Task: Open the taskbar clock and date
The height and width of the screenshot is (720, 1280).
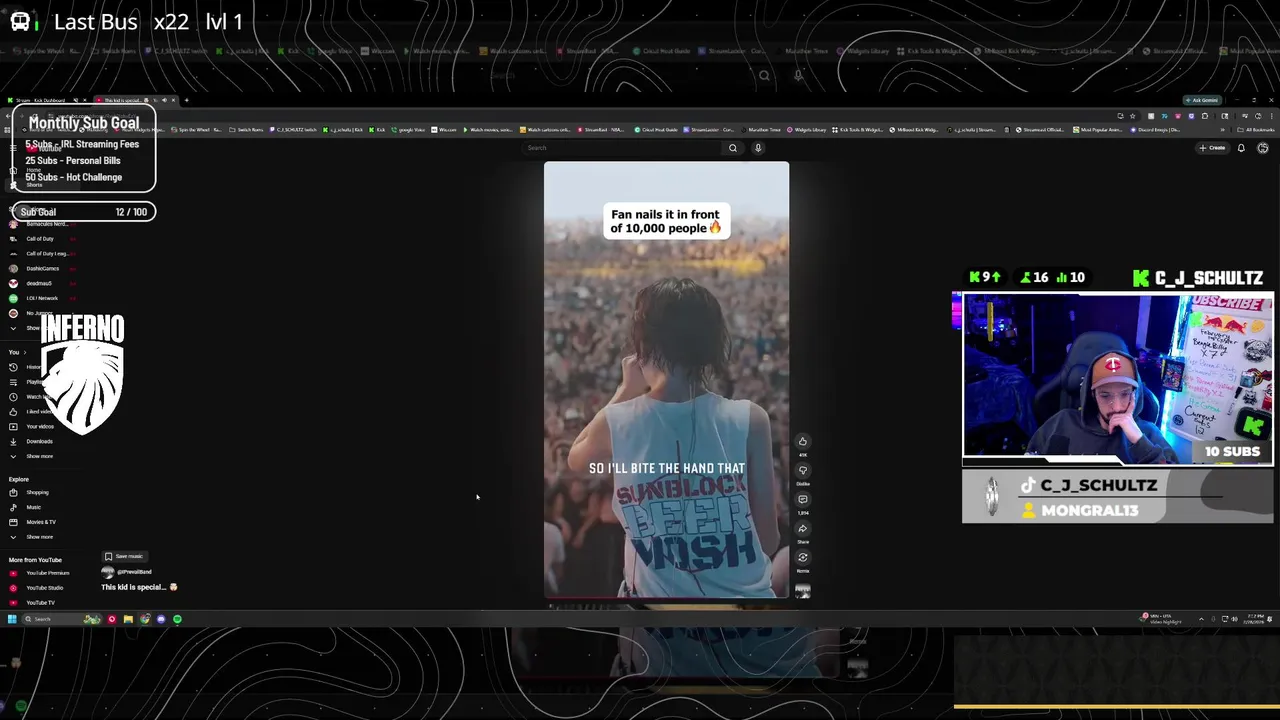Action: point(1256,619)
